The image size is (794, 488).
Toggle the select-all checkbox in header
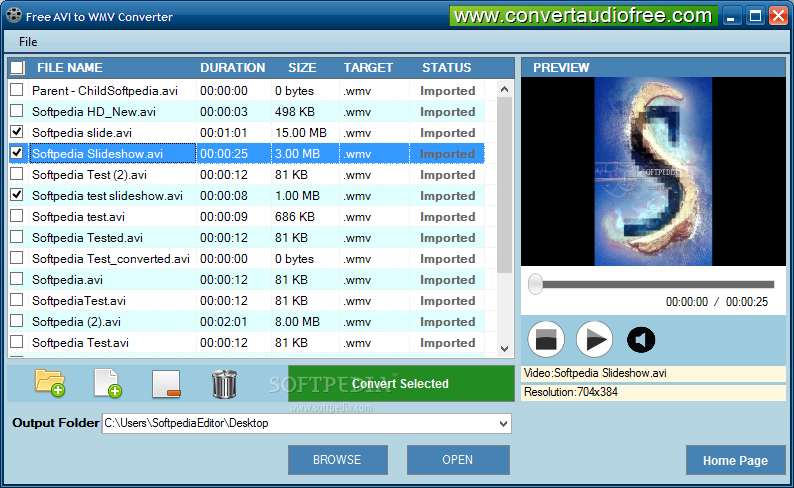tap(17, 67)
